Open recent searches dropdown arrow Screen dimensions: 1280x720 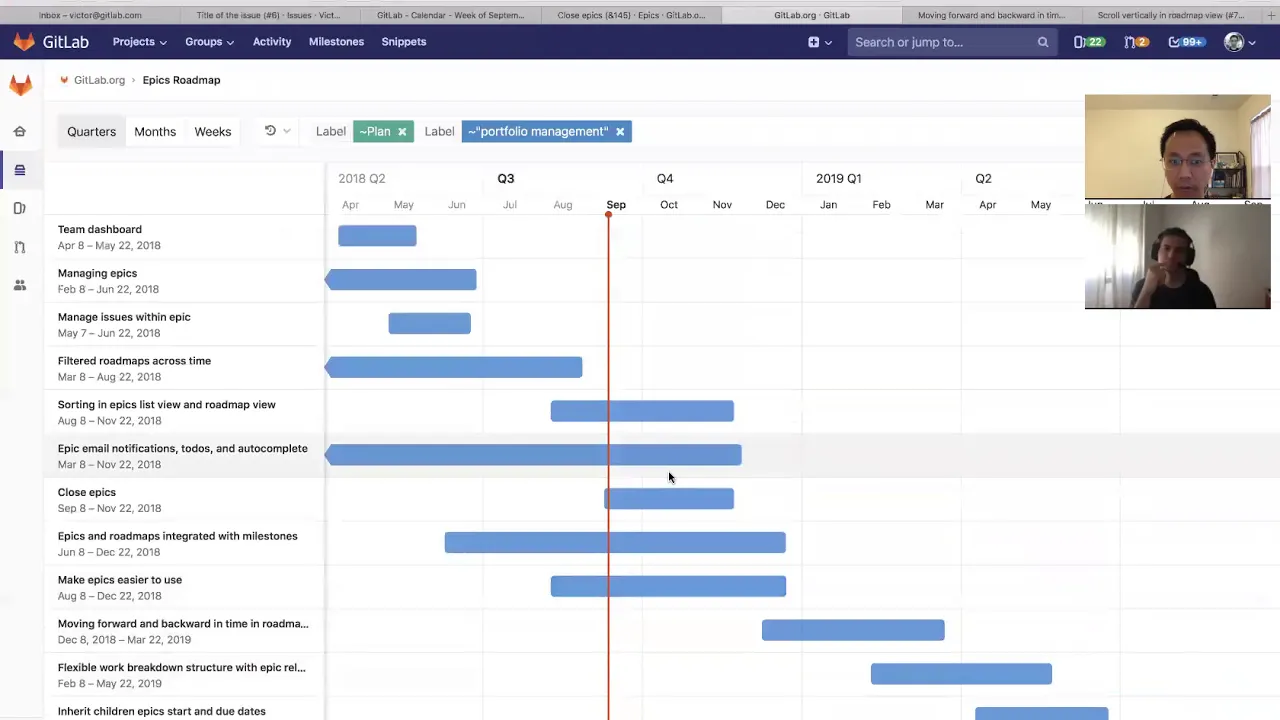[x=286, y=131]
